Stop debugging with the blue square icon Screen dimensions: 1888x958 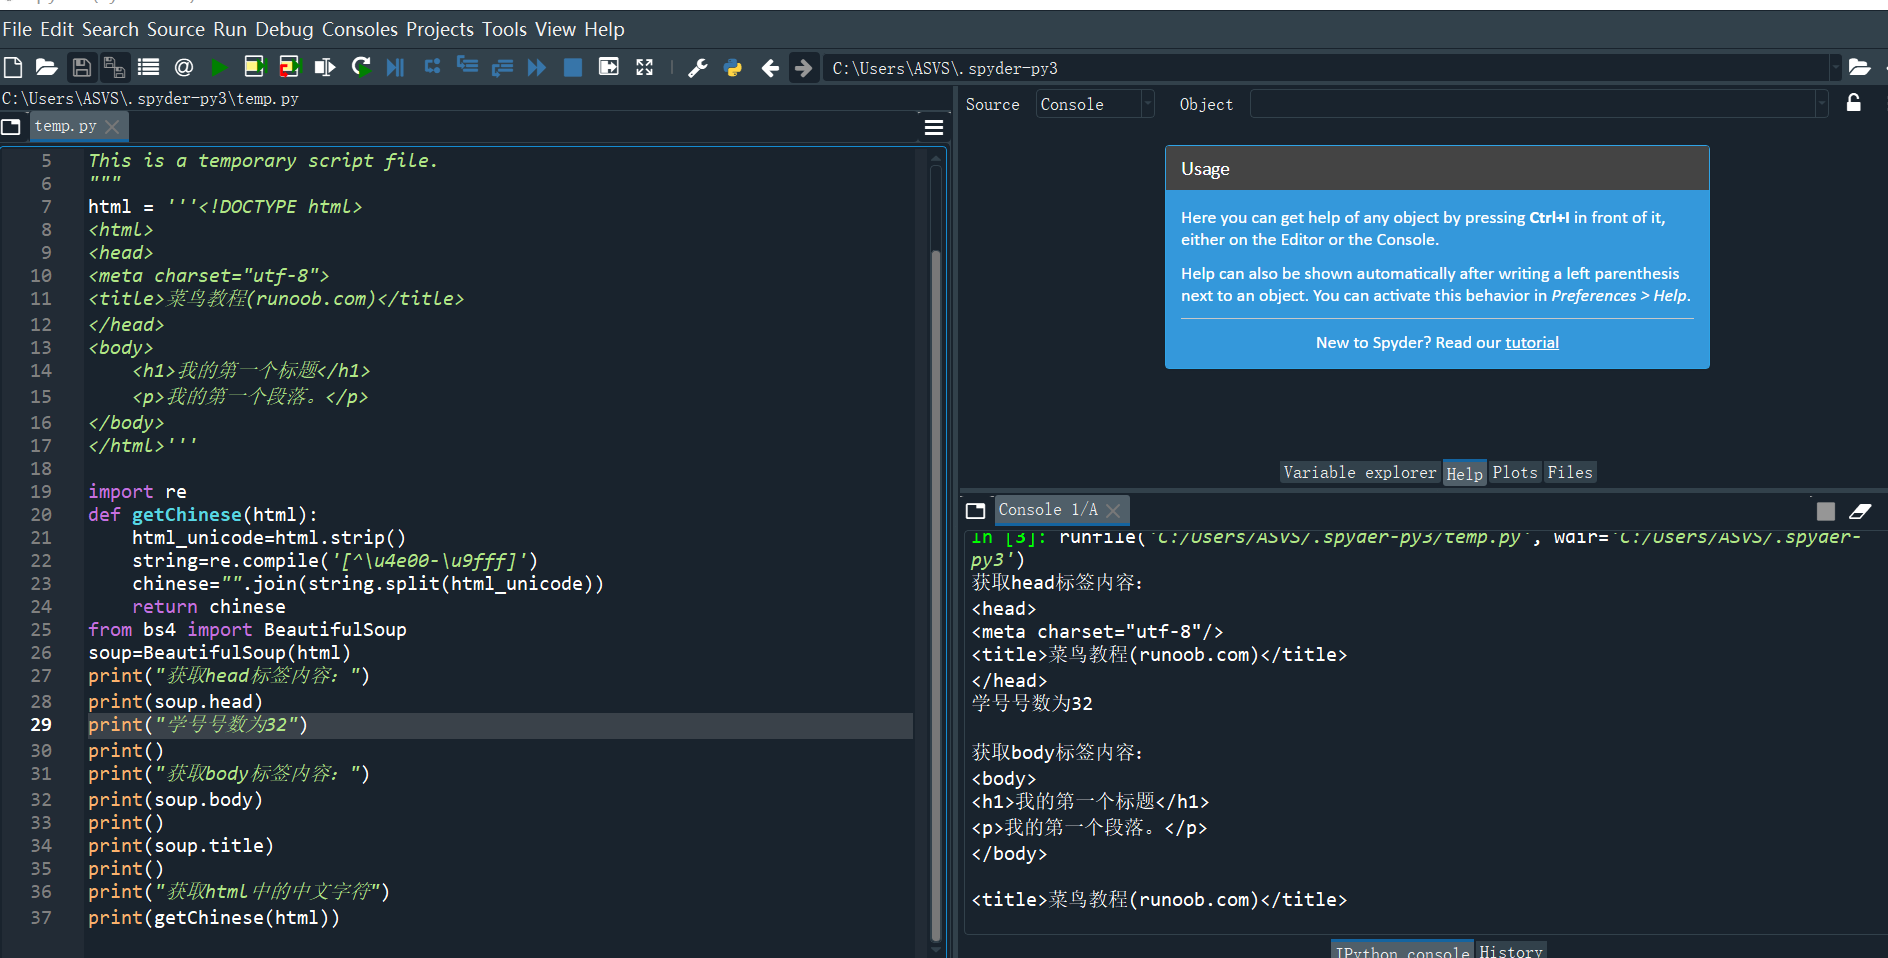point(573,67)
